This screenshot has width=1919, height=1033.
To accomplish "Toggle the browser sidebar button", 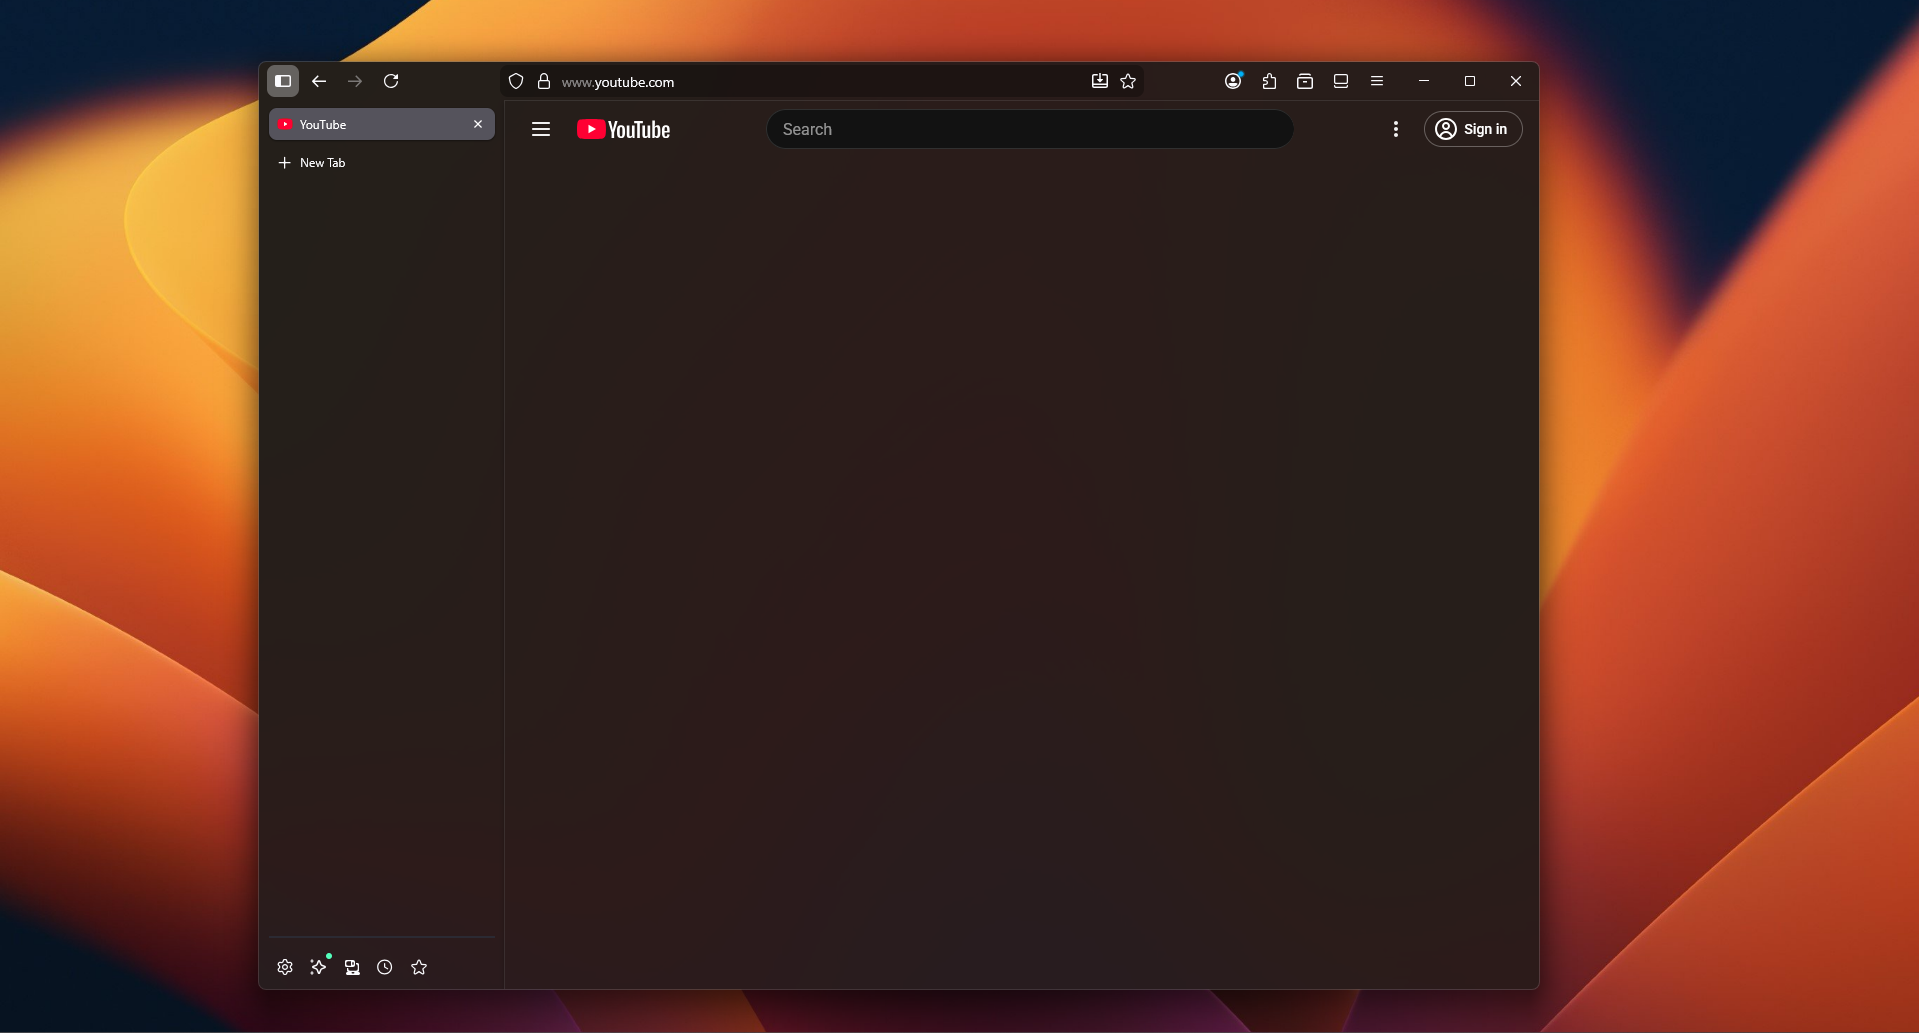I will 283,81.
